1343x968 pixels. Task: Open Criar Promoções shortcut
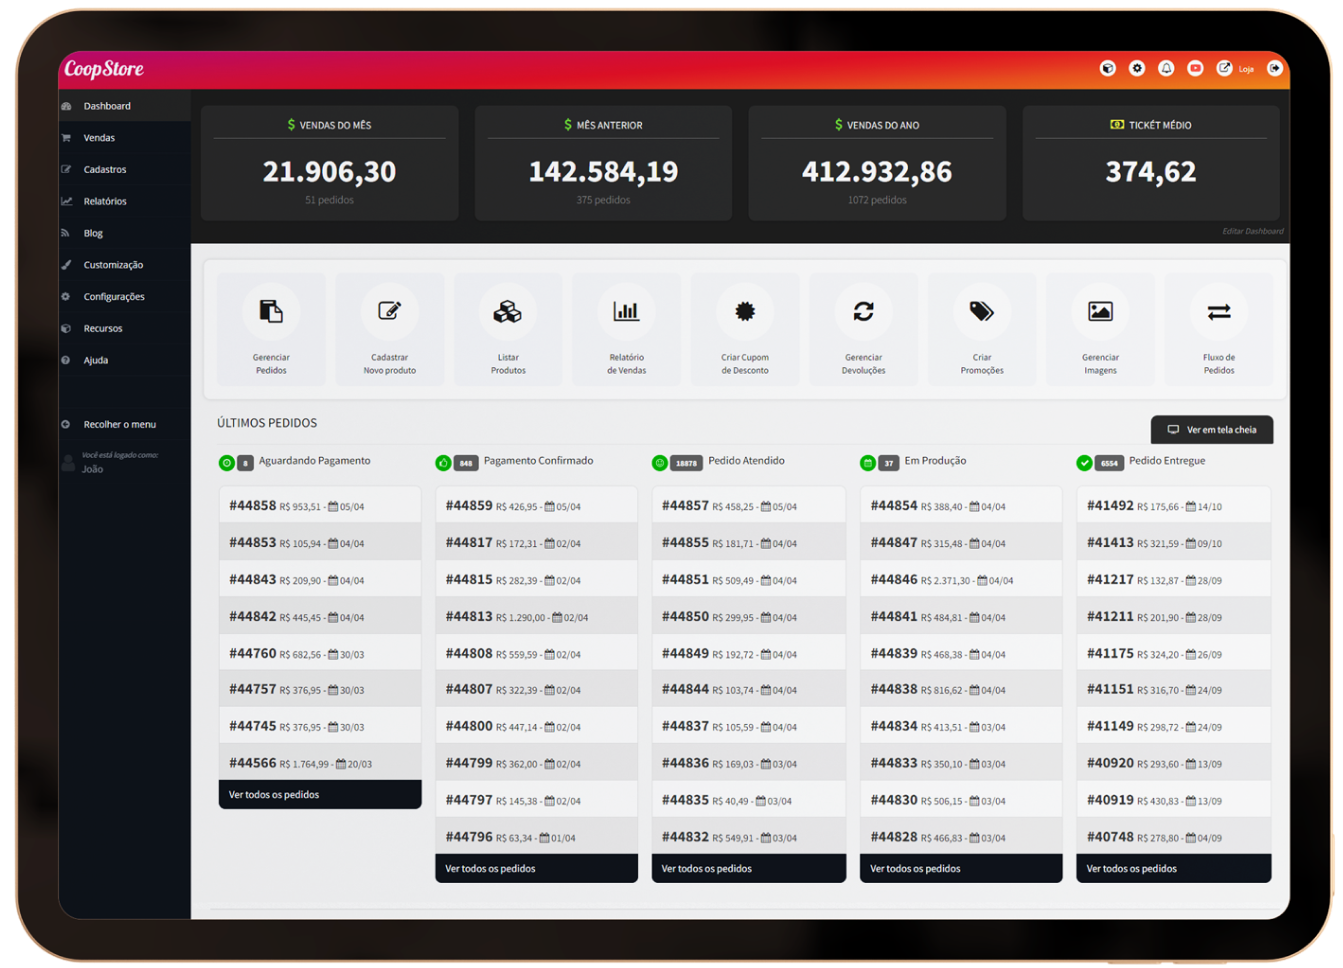(982, 329)
